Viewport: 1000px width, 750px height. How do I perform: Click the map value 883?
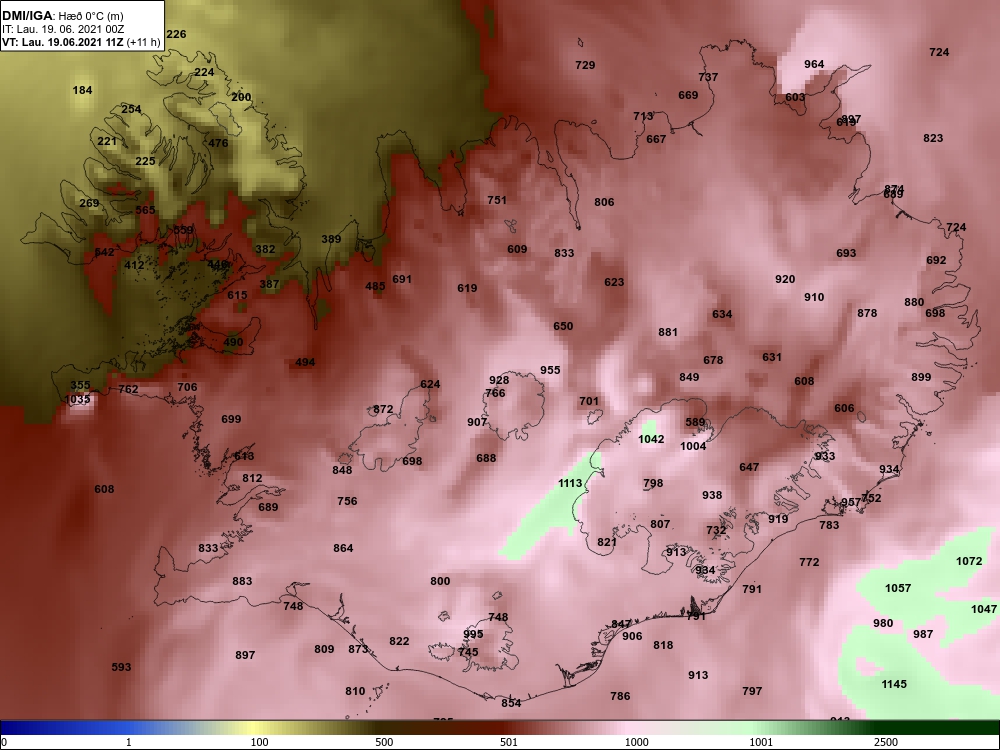[242, 581]
